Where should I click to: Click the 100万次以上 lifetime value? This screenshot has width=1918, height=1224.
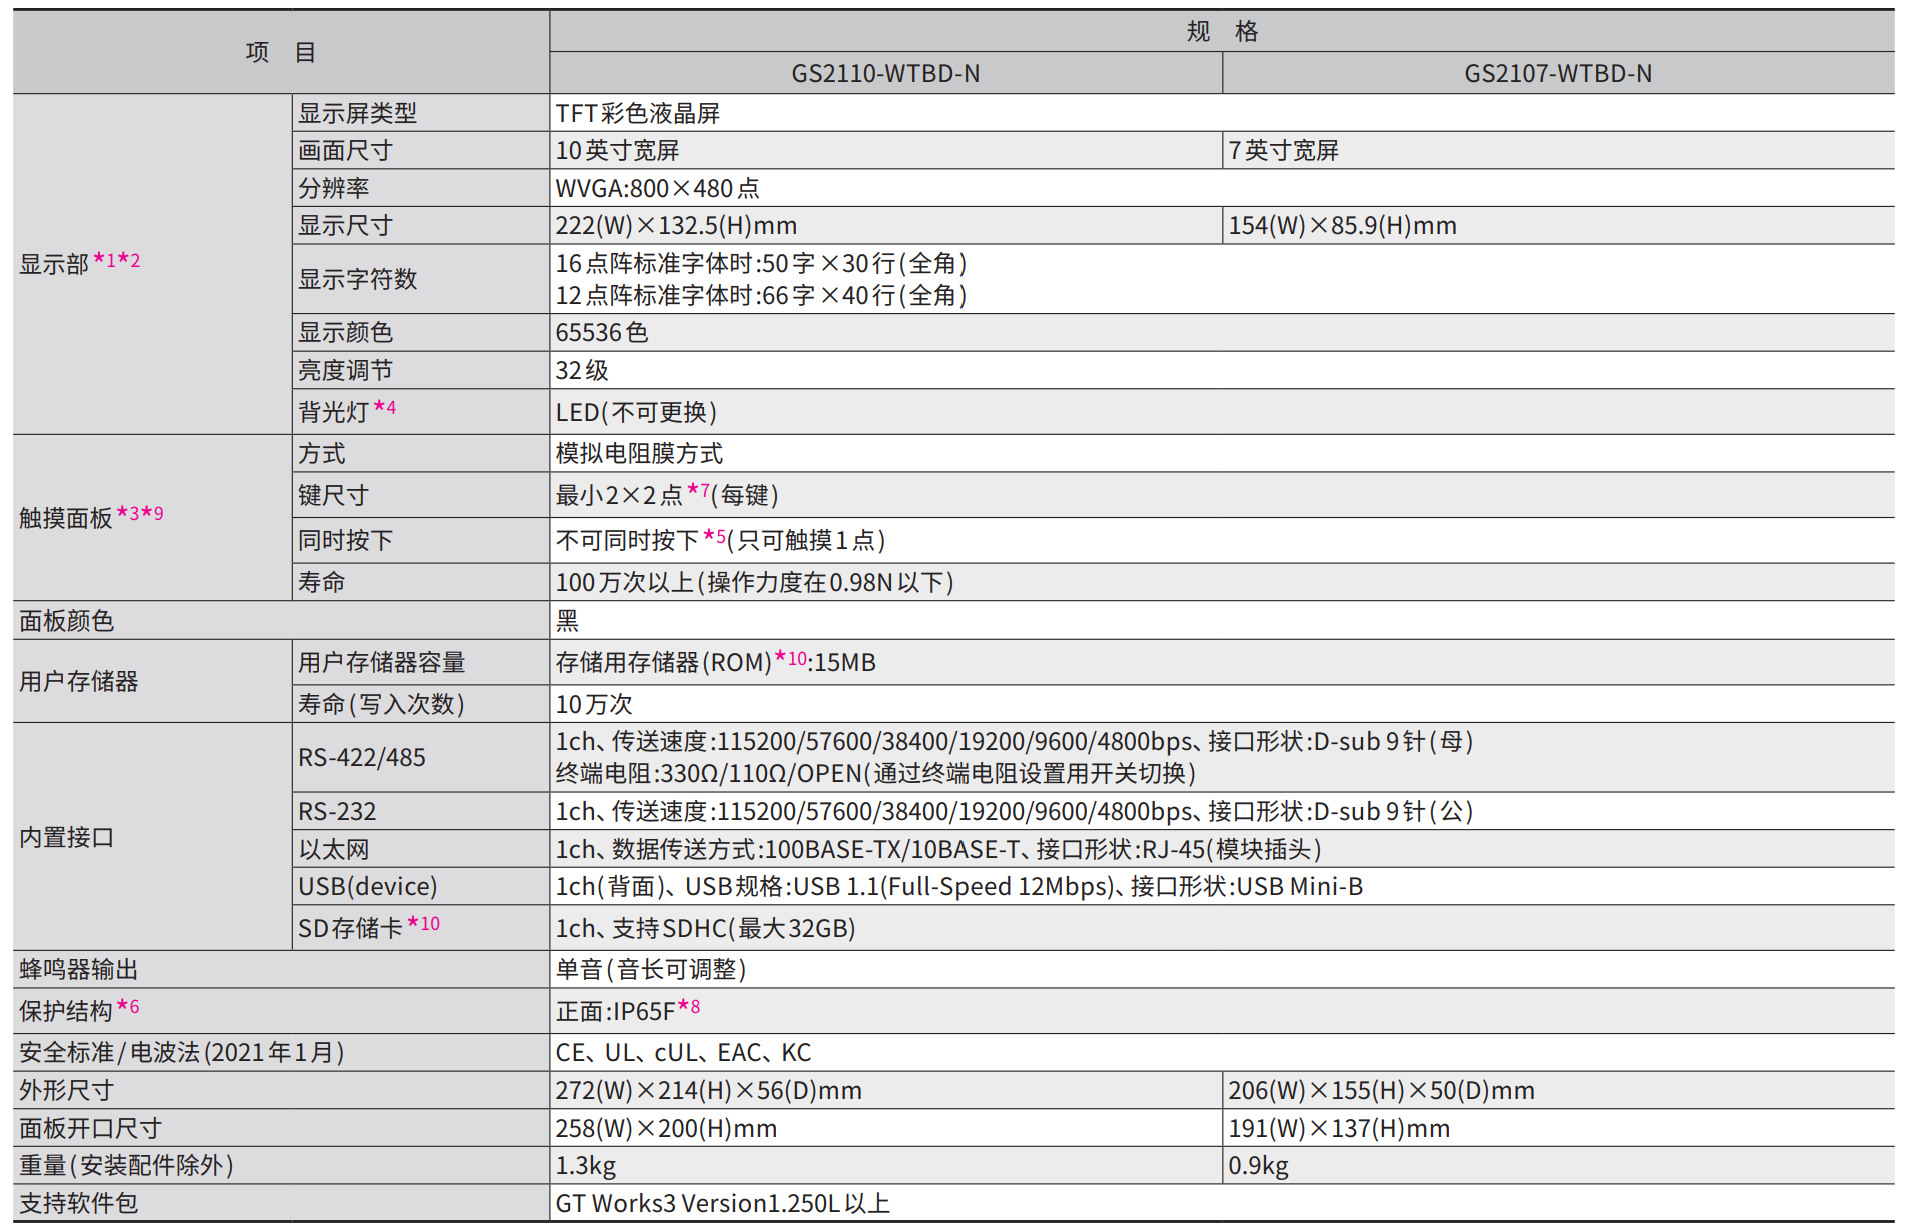[x=754, y=582]
